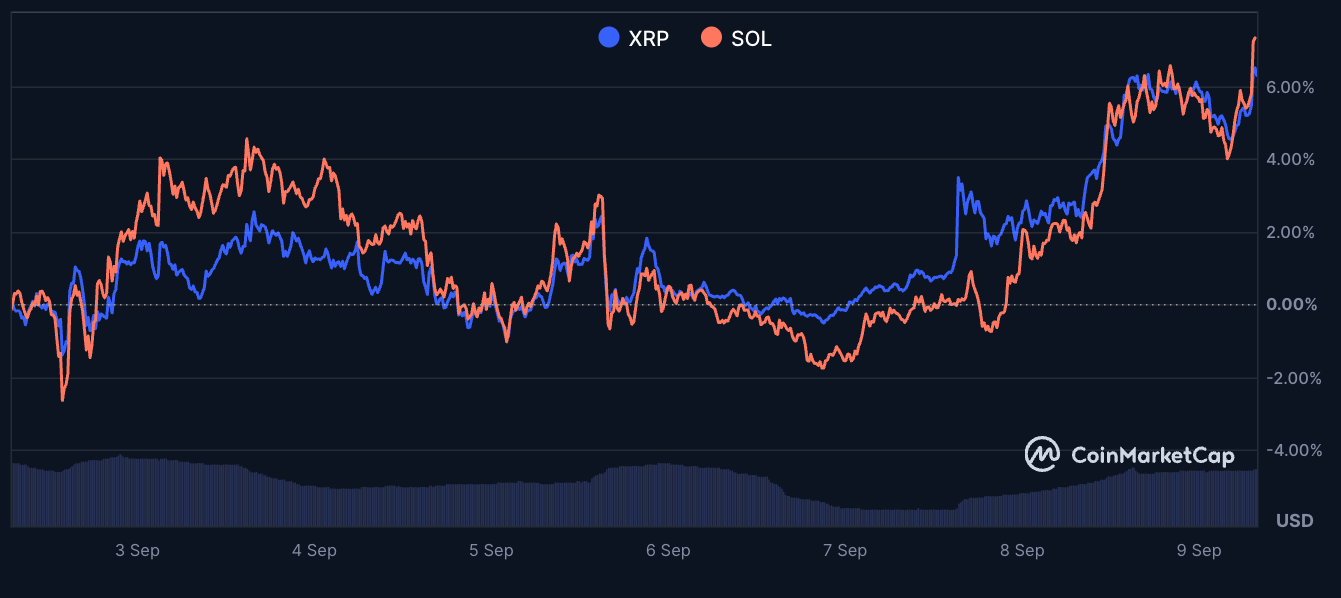Select the 6.00% y-axis label

pyautogui.click(x=1290, y=88)
